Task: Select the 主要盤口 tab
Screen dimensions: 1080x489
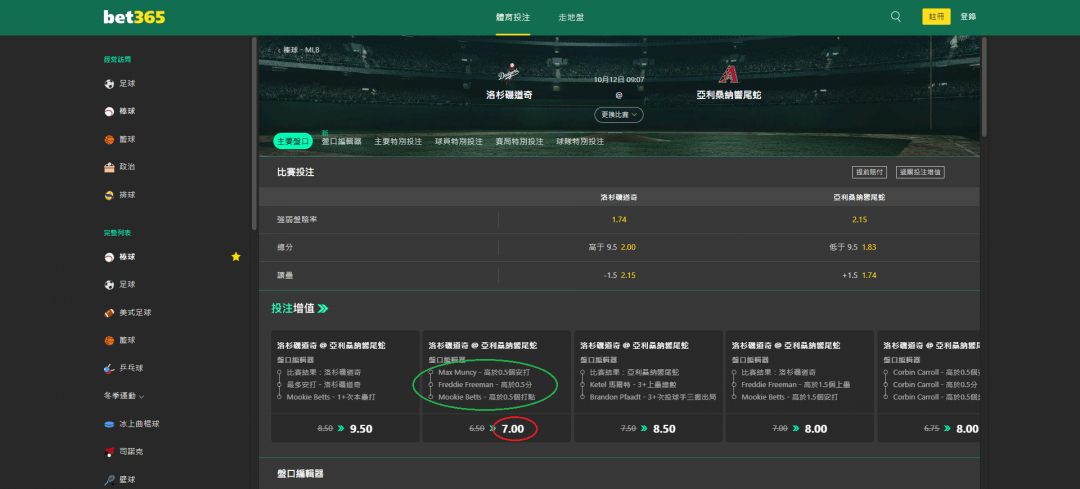Action: 292,141
